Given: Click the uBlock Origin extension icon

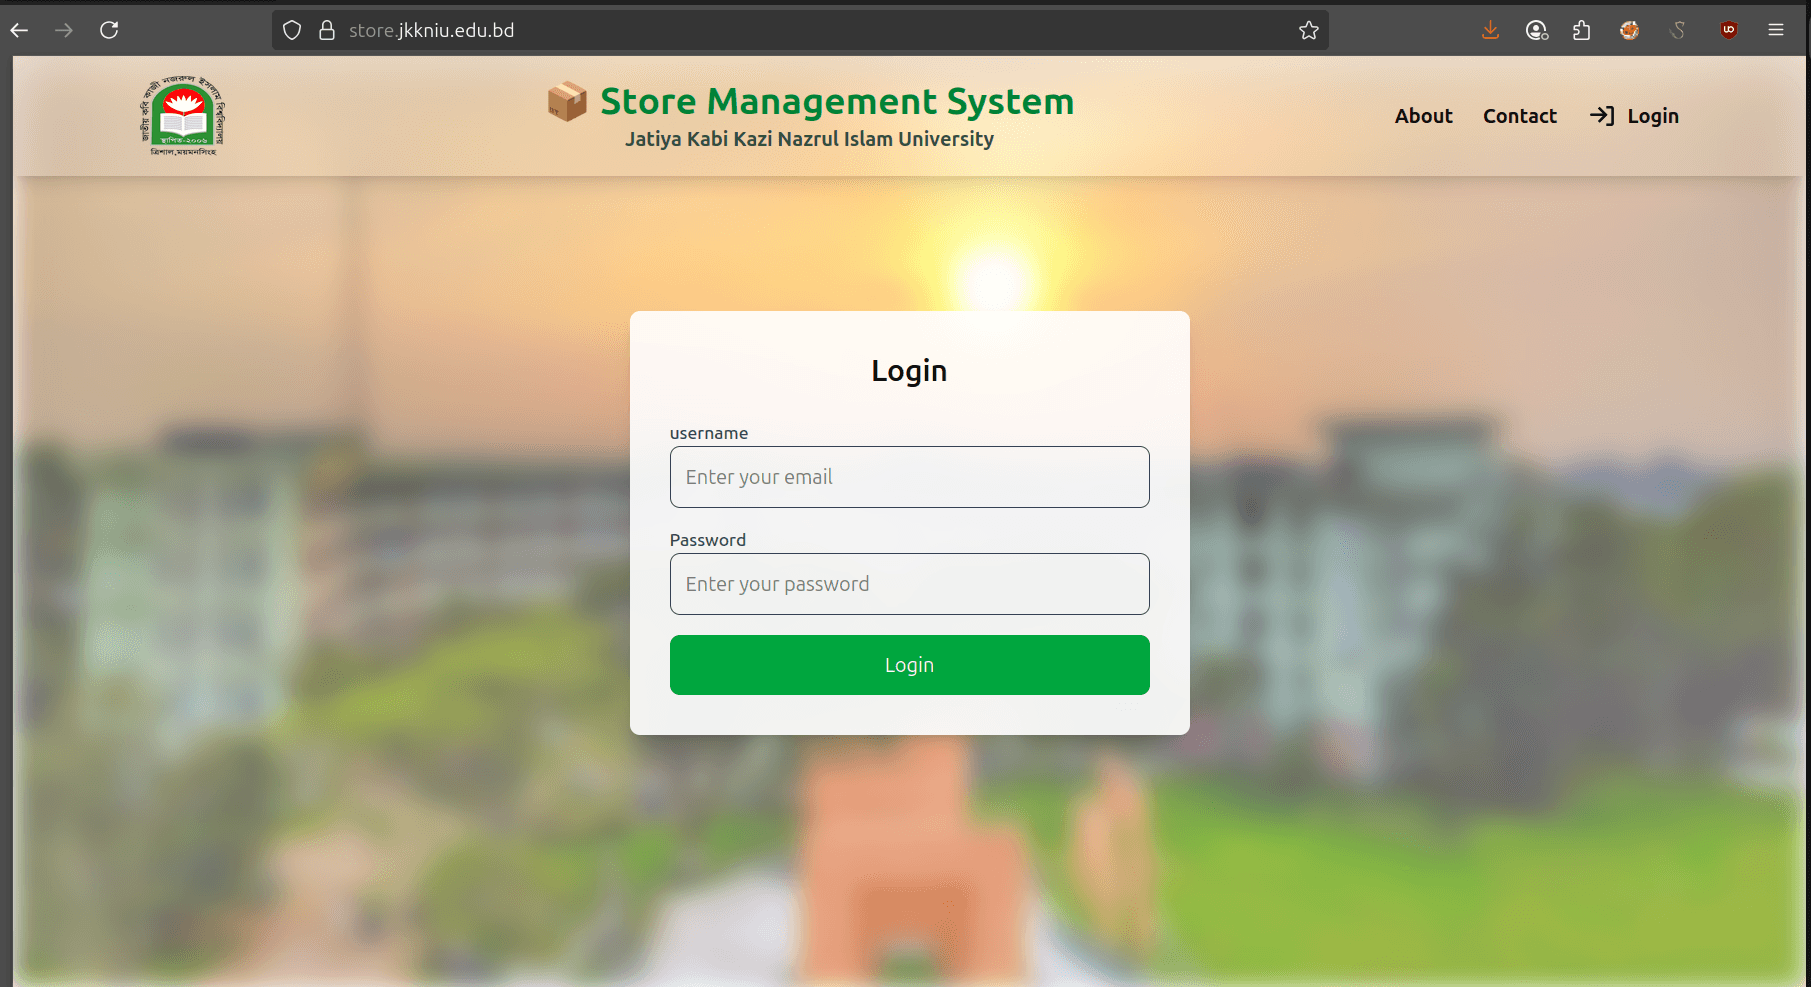Looking at the screenshot, I should (1728, 30).
